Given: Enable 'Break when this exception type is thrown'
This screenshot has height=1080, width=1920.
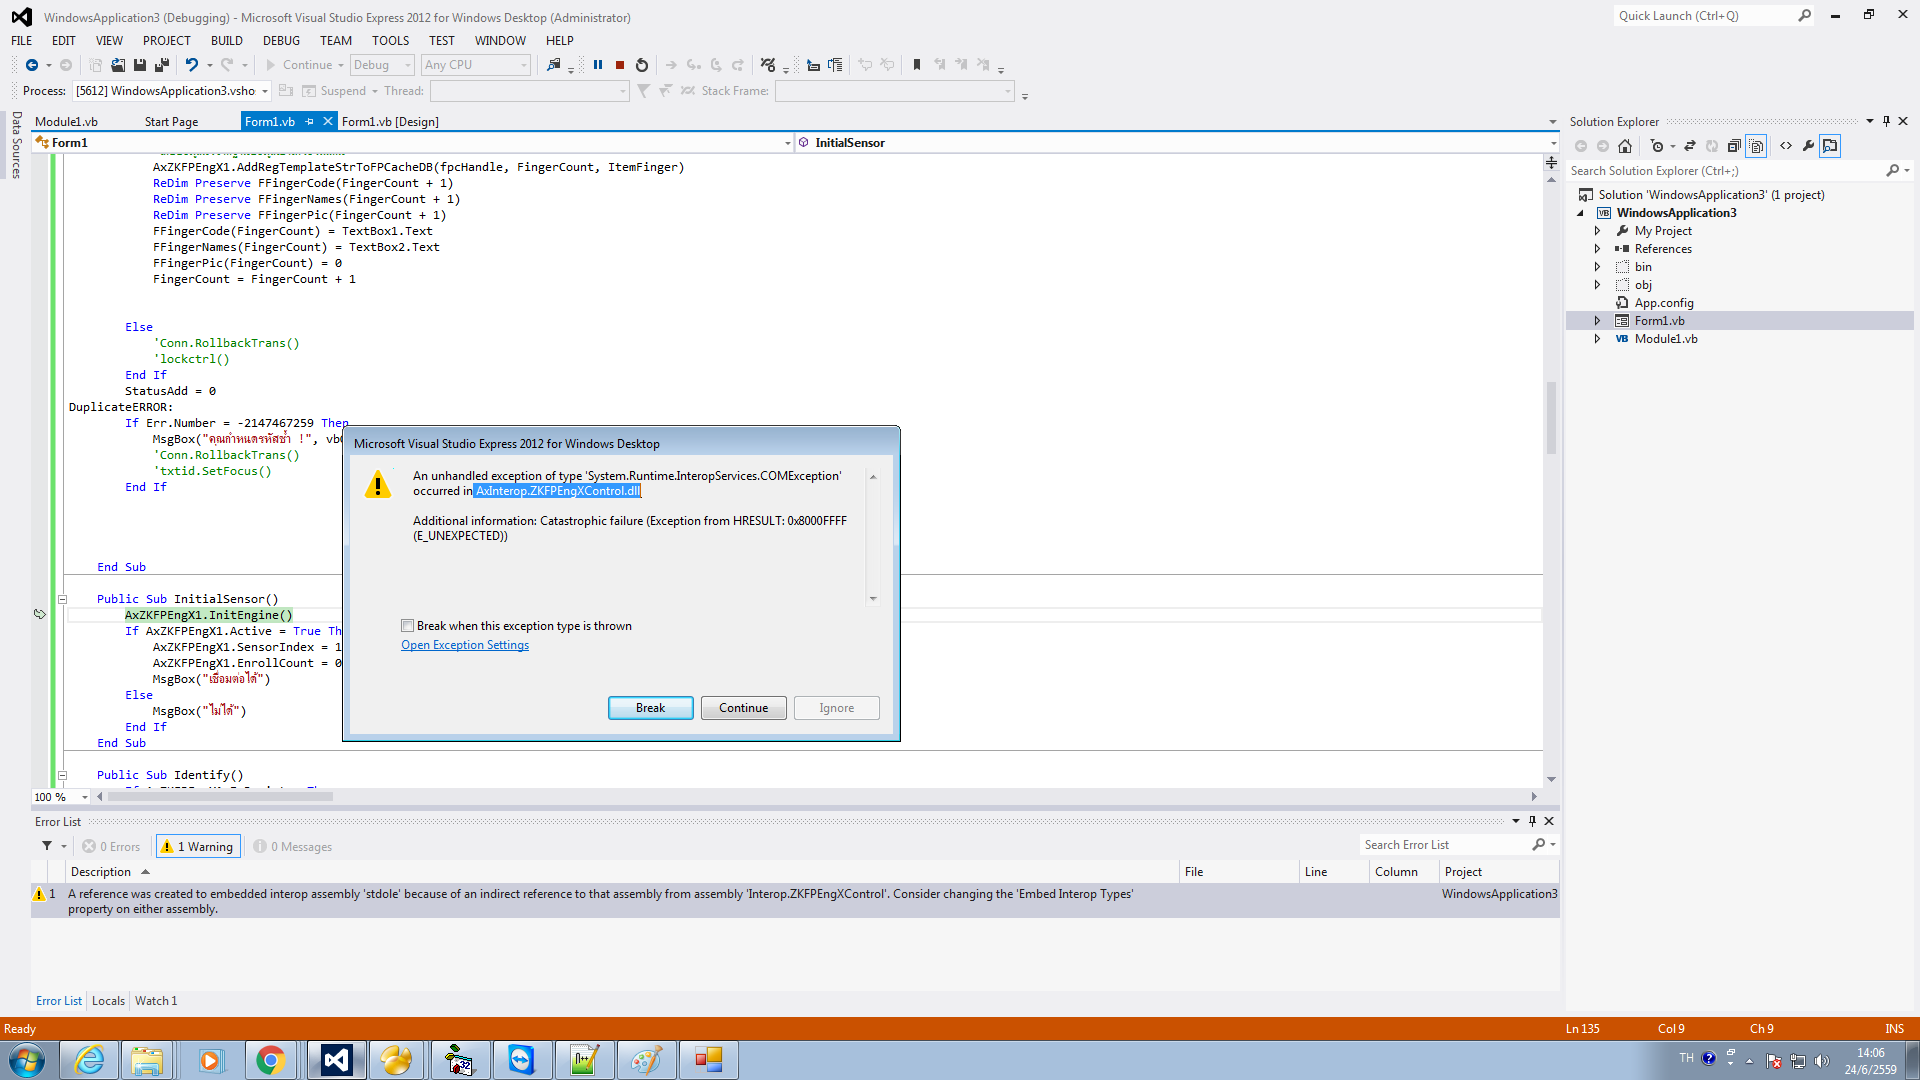Looking at the screenshot, I should (x=408, y=626).
